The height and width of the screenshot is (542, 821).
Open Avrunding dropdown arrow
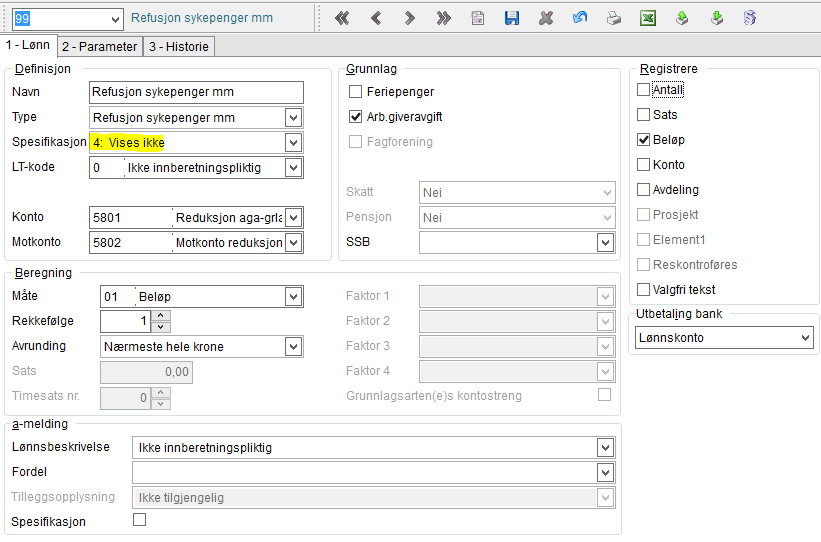pyautogui.click(x=294, y=347)
